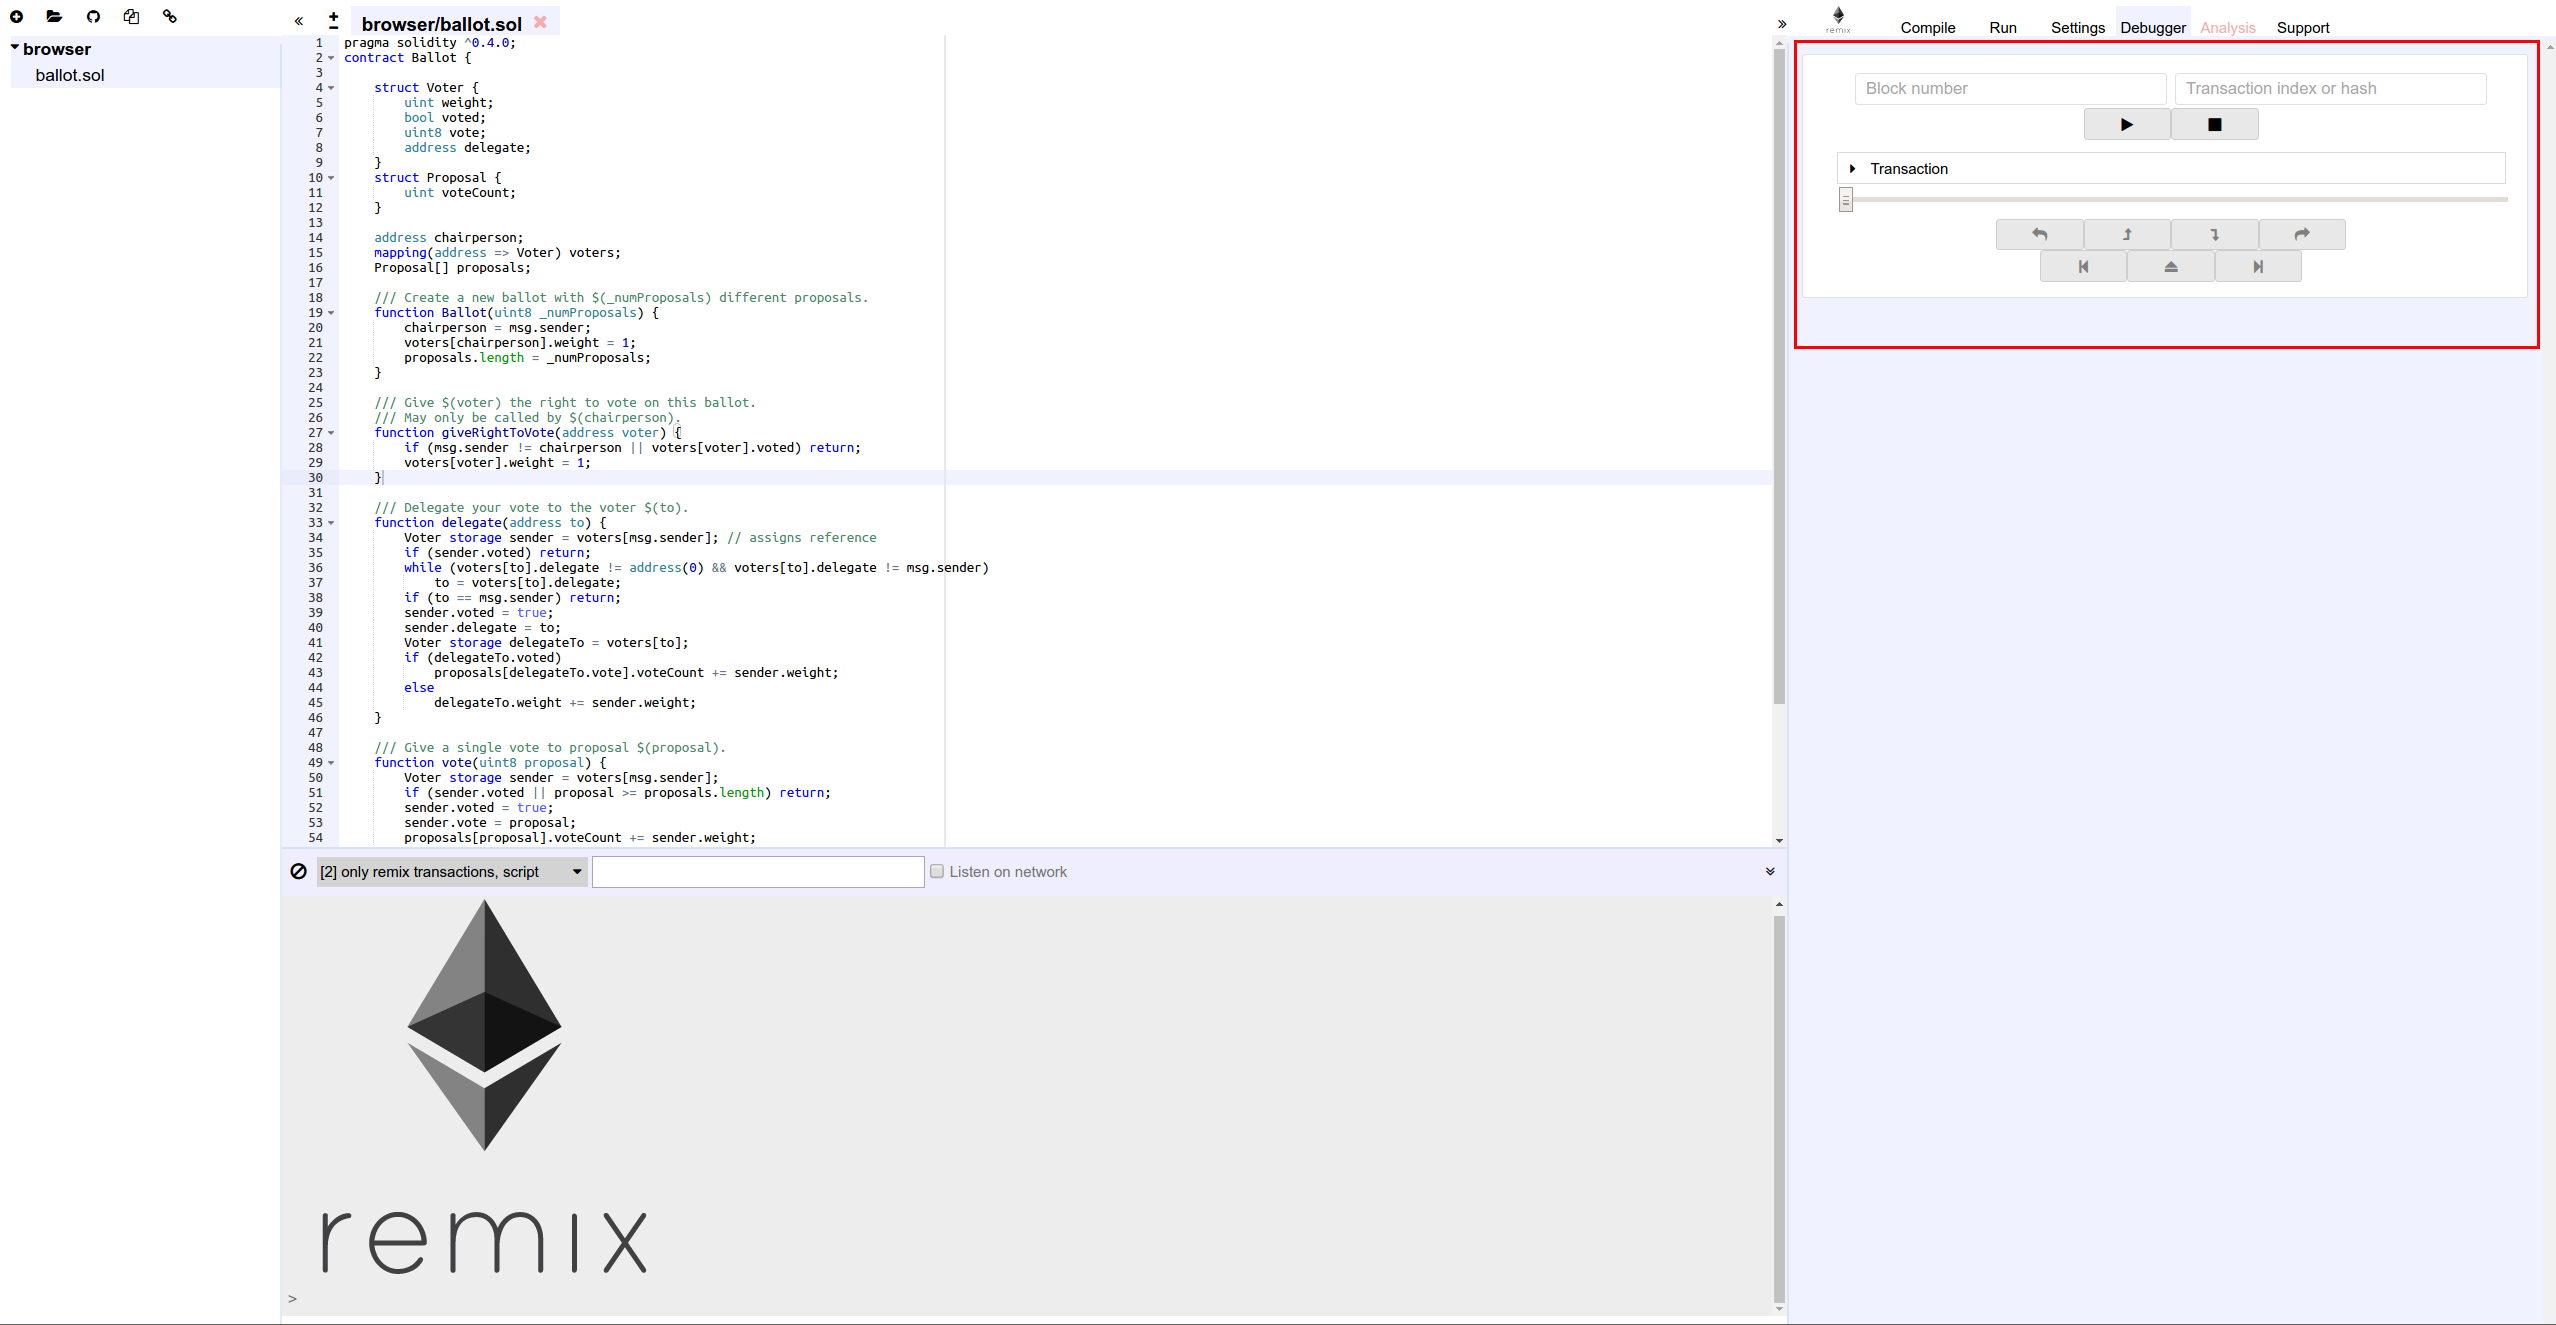This screenshot has height=1325, width=2556.
Task: Focus the Transaction index or hash field
Action: coord(2330,88)
